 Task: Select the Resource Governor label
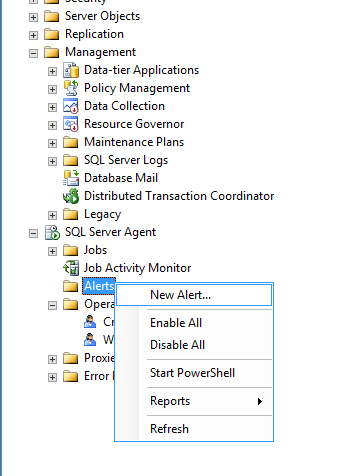point(134,124)
